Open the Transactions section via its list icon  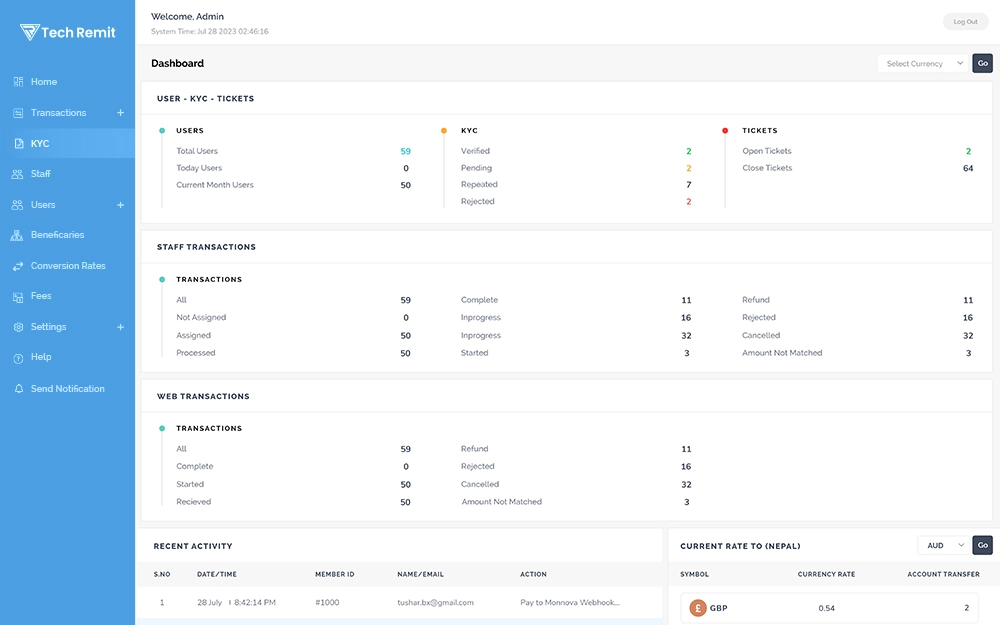click(x=17, y=112)
